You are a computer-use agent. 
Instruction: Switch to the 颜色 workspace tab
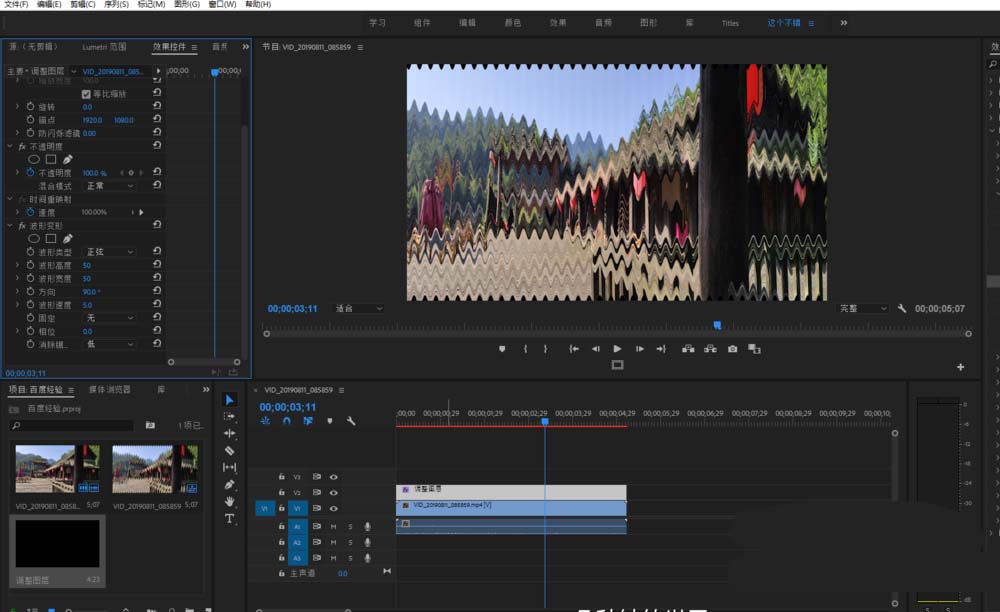click(511, 23)
